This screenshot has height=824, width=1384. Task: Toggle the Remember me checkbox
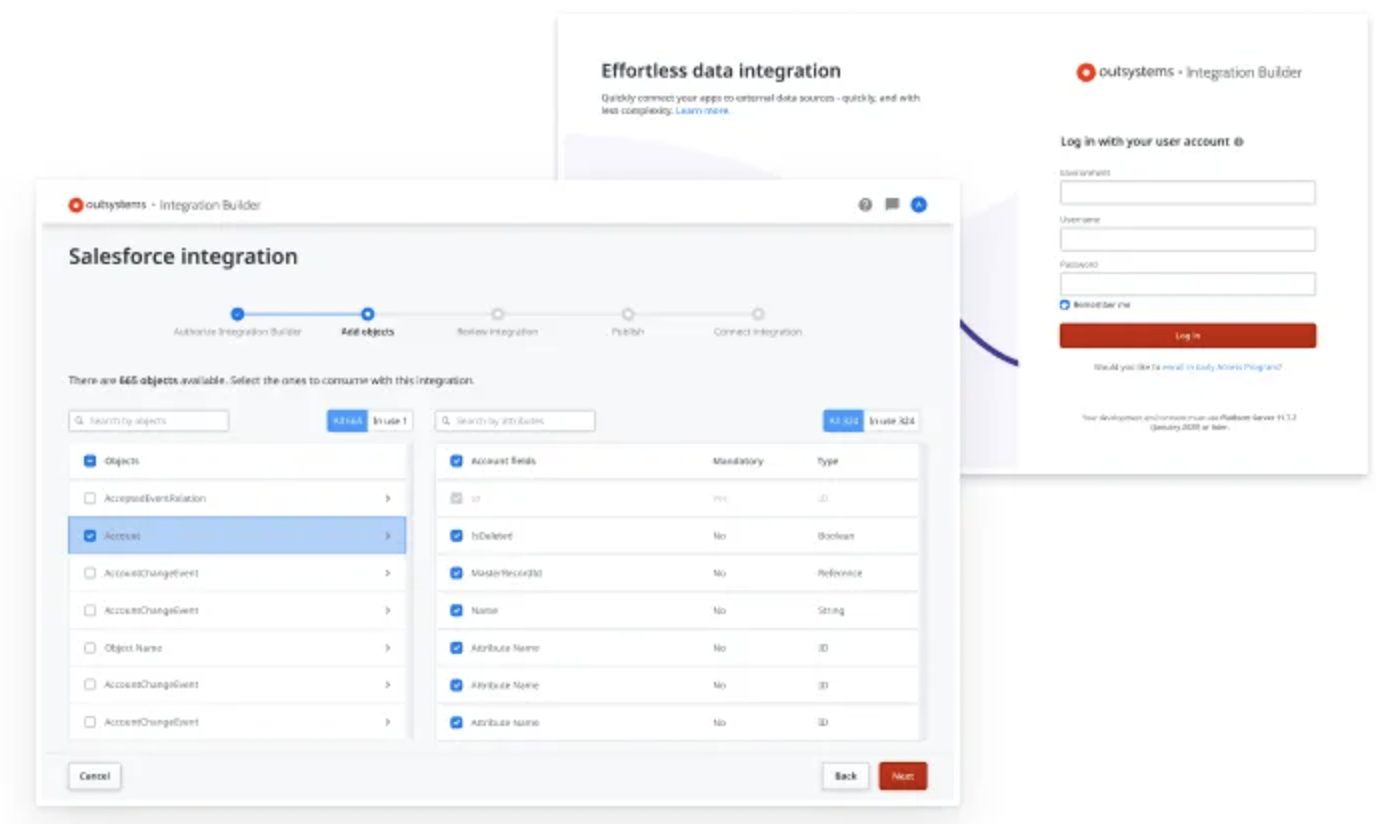(1065, 305)
